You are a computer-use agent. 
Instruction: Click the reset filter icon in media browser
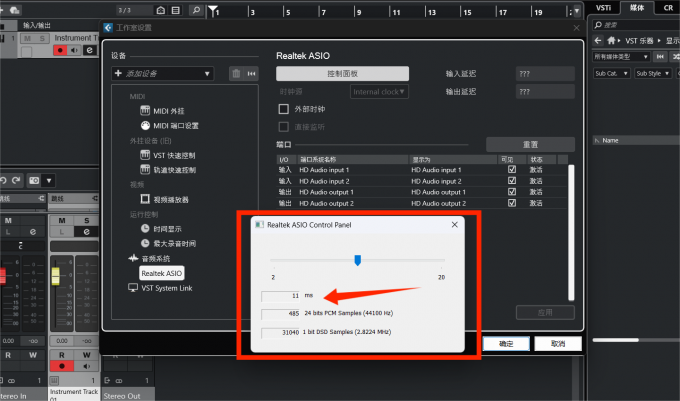click(660, 57)
